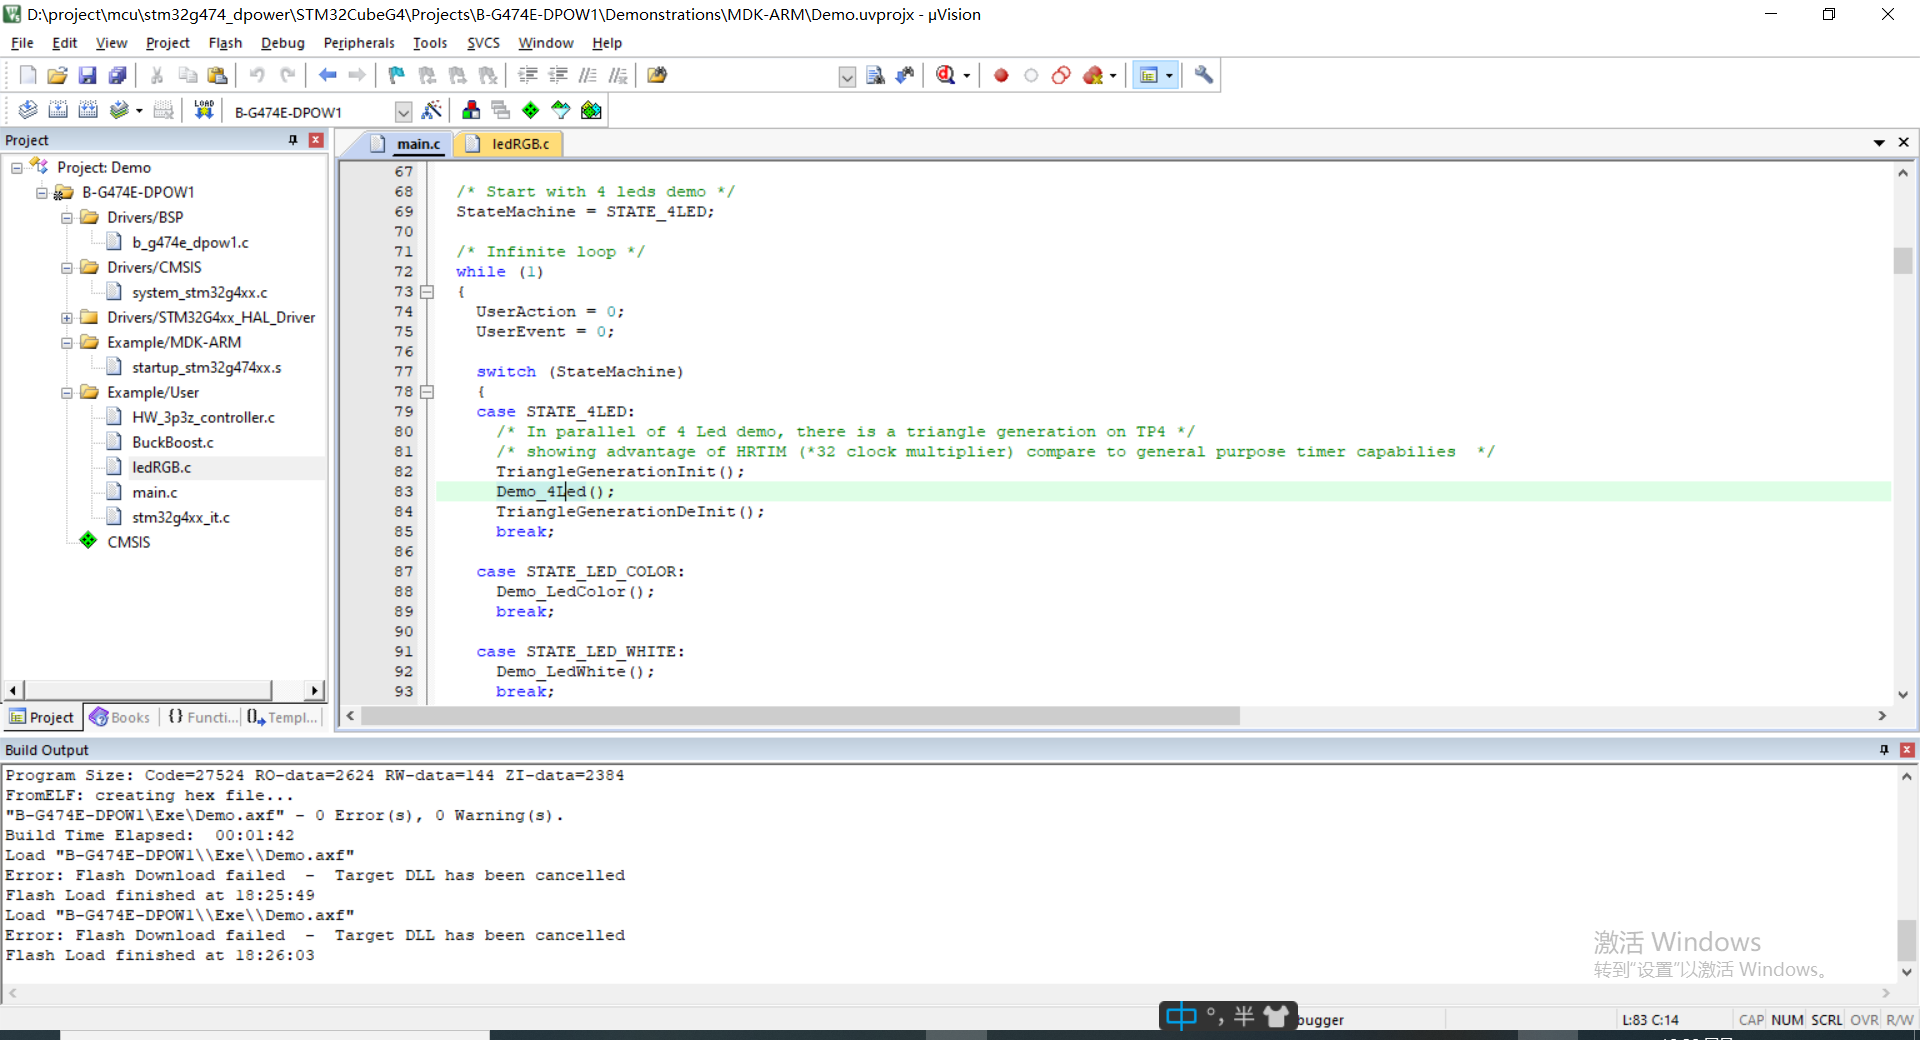This screenshot has height=1040, width=1920.
Task: Open Configuration wrench icon
Action: pyautogui.click(x=1204, y=75)
